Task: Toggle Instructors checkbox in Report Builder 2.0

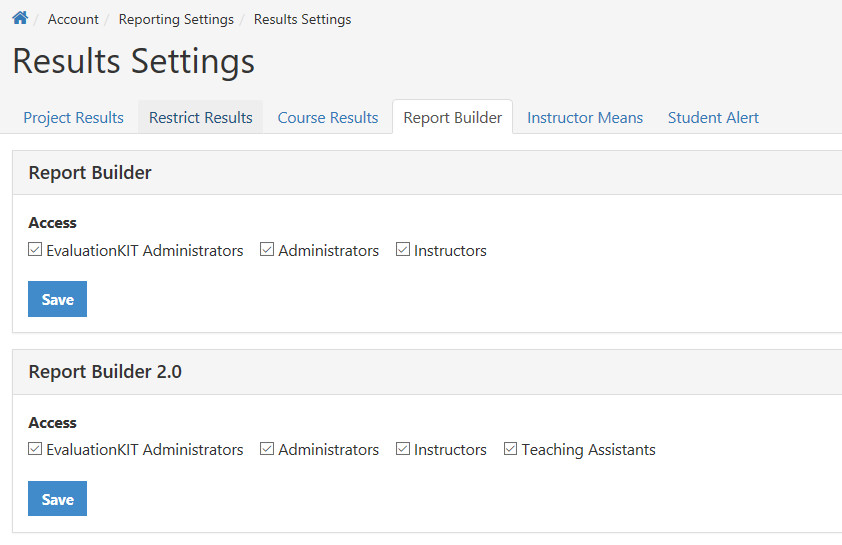Action: click(x=403, y=448)
